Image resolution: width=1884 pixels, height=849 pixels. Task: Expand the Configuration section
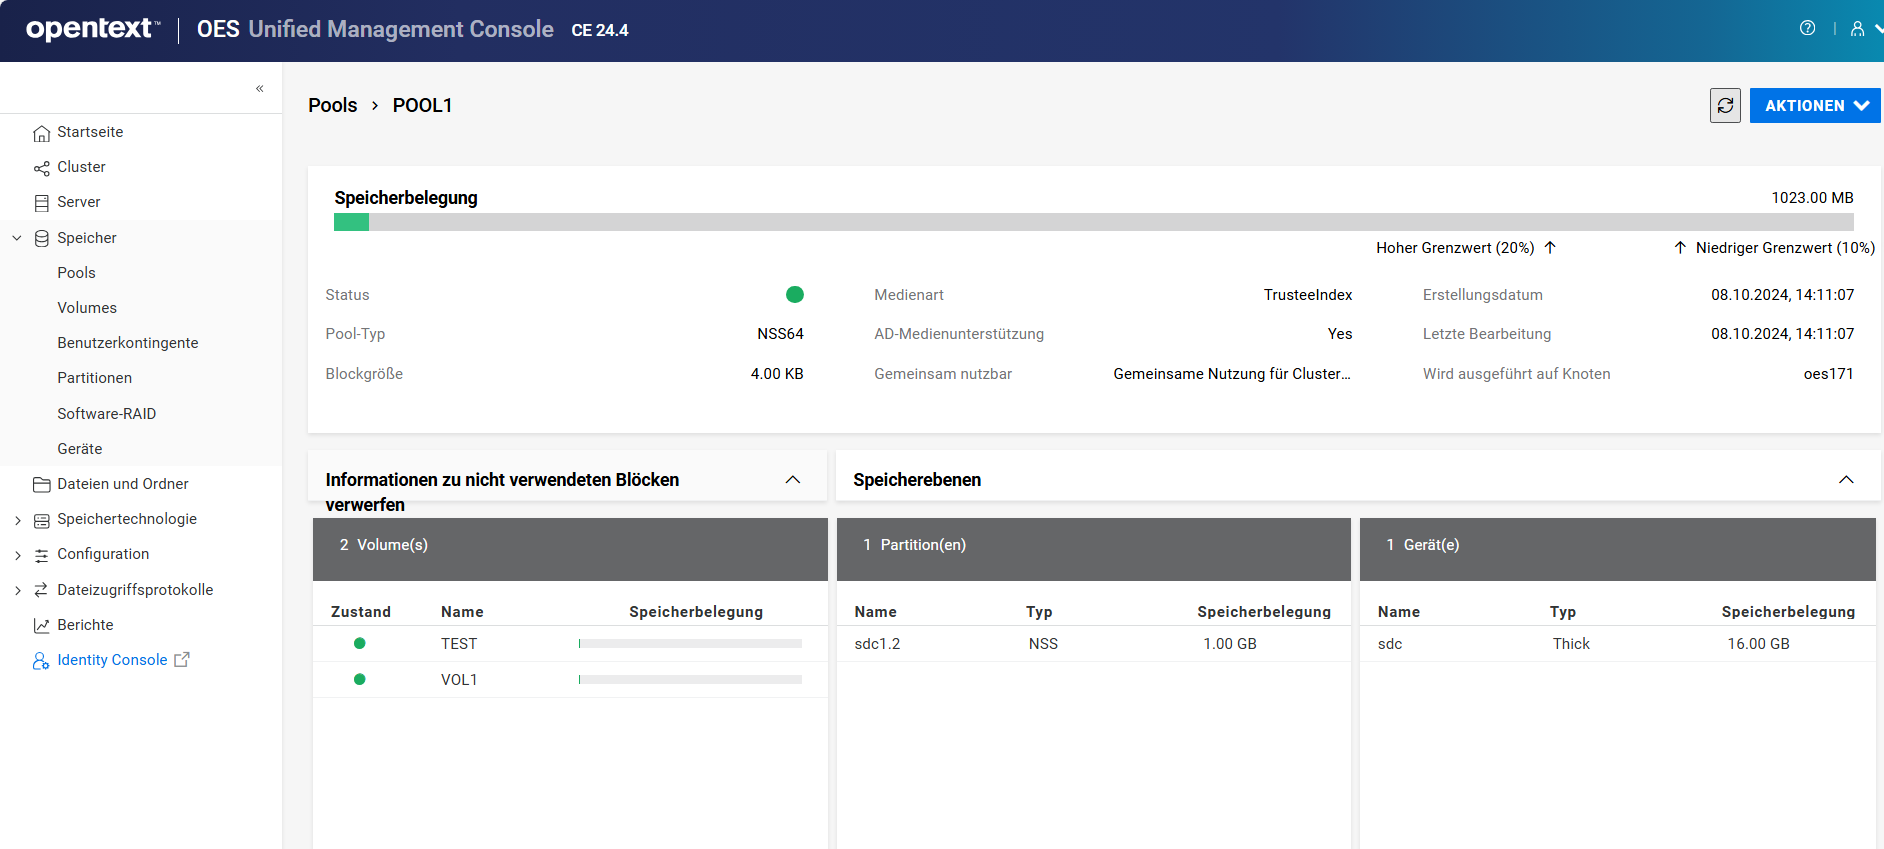[x=17, y=555]
